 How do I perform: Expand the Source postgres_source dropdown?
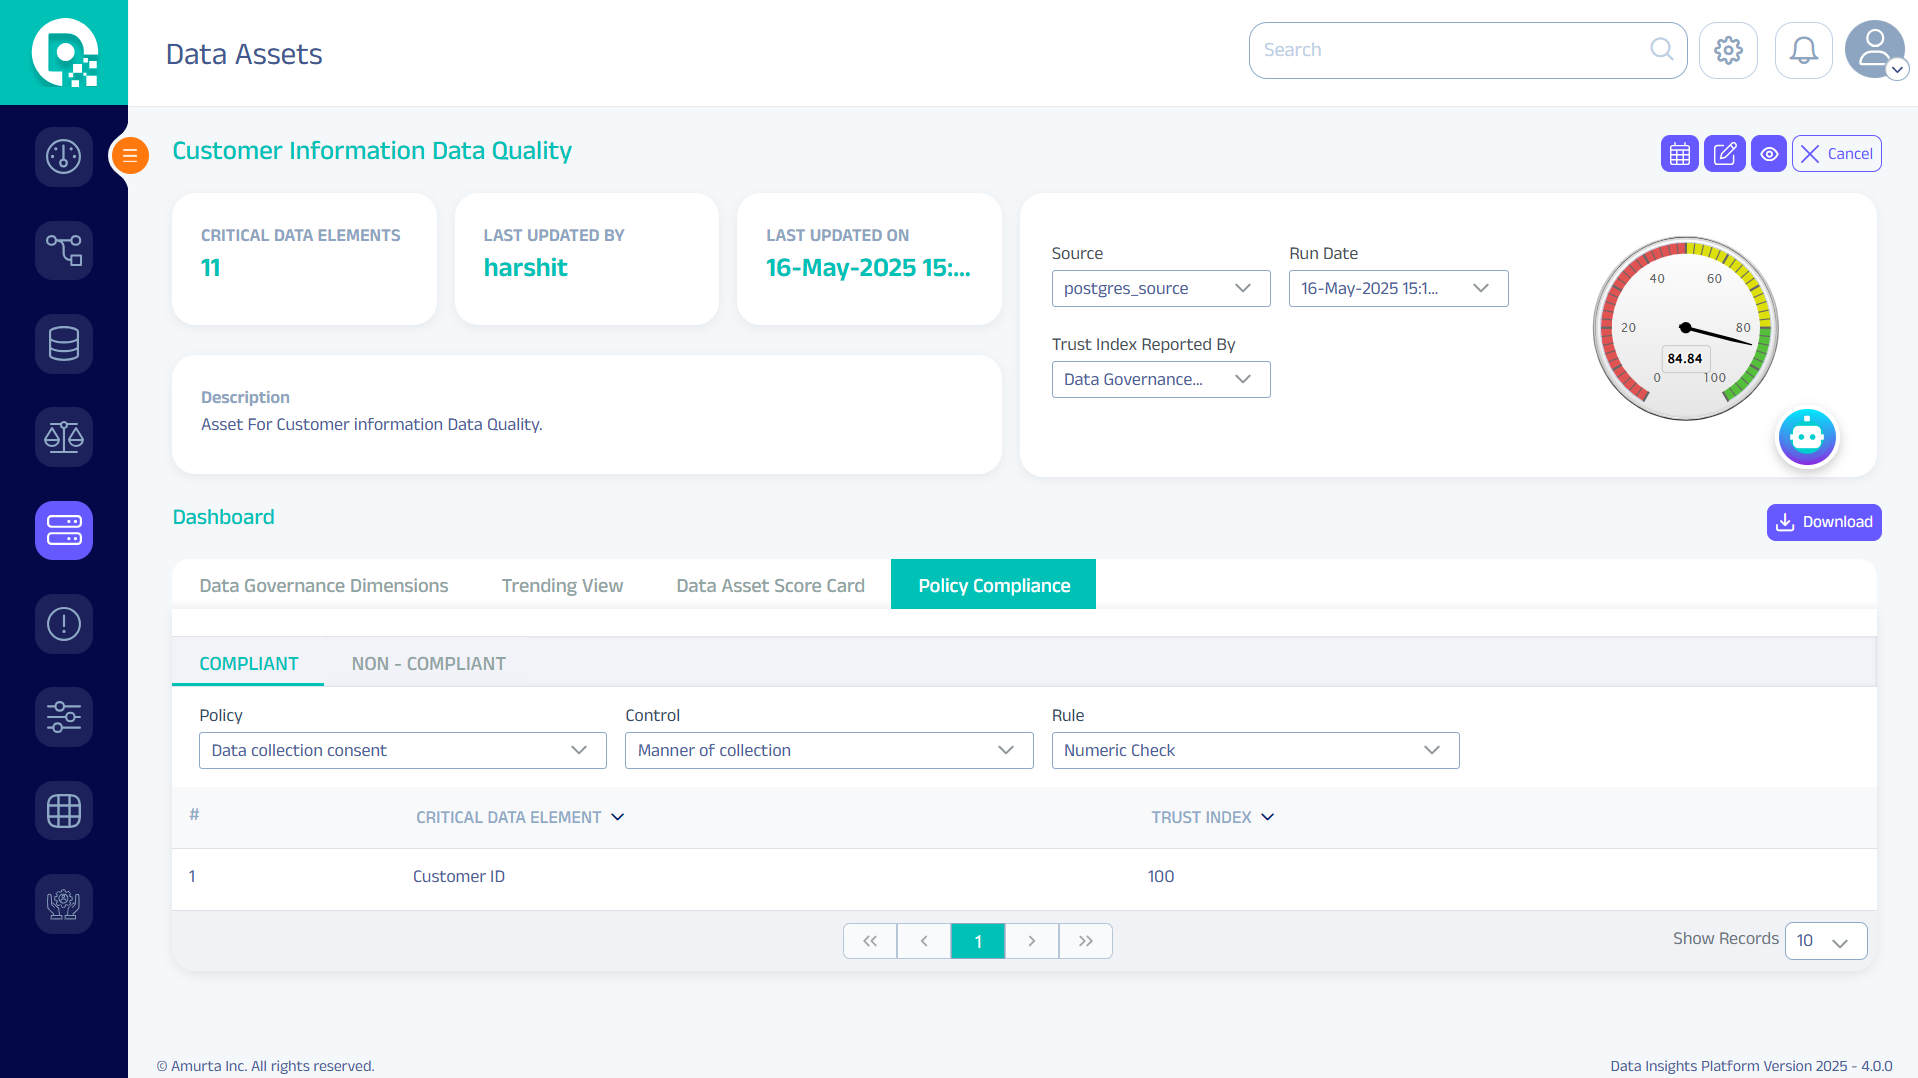(1160, 288)
